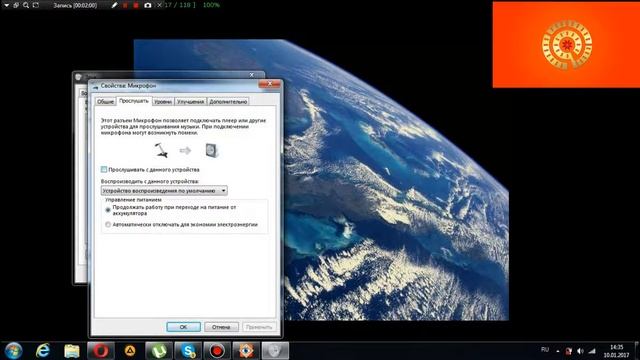Open Windows Explorer folder icon in taskbar
640x360 pixels.
(x=72, y=351)
